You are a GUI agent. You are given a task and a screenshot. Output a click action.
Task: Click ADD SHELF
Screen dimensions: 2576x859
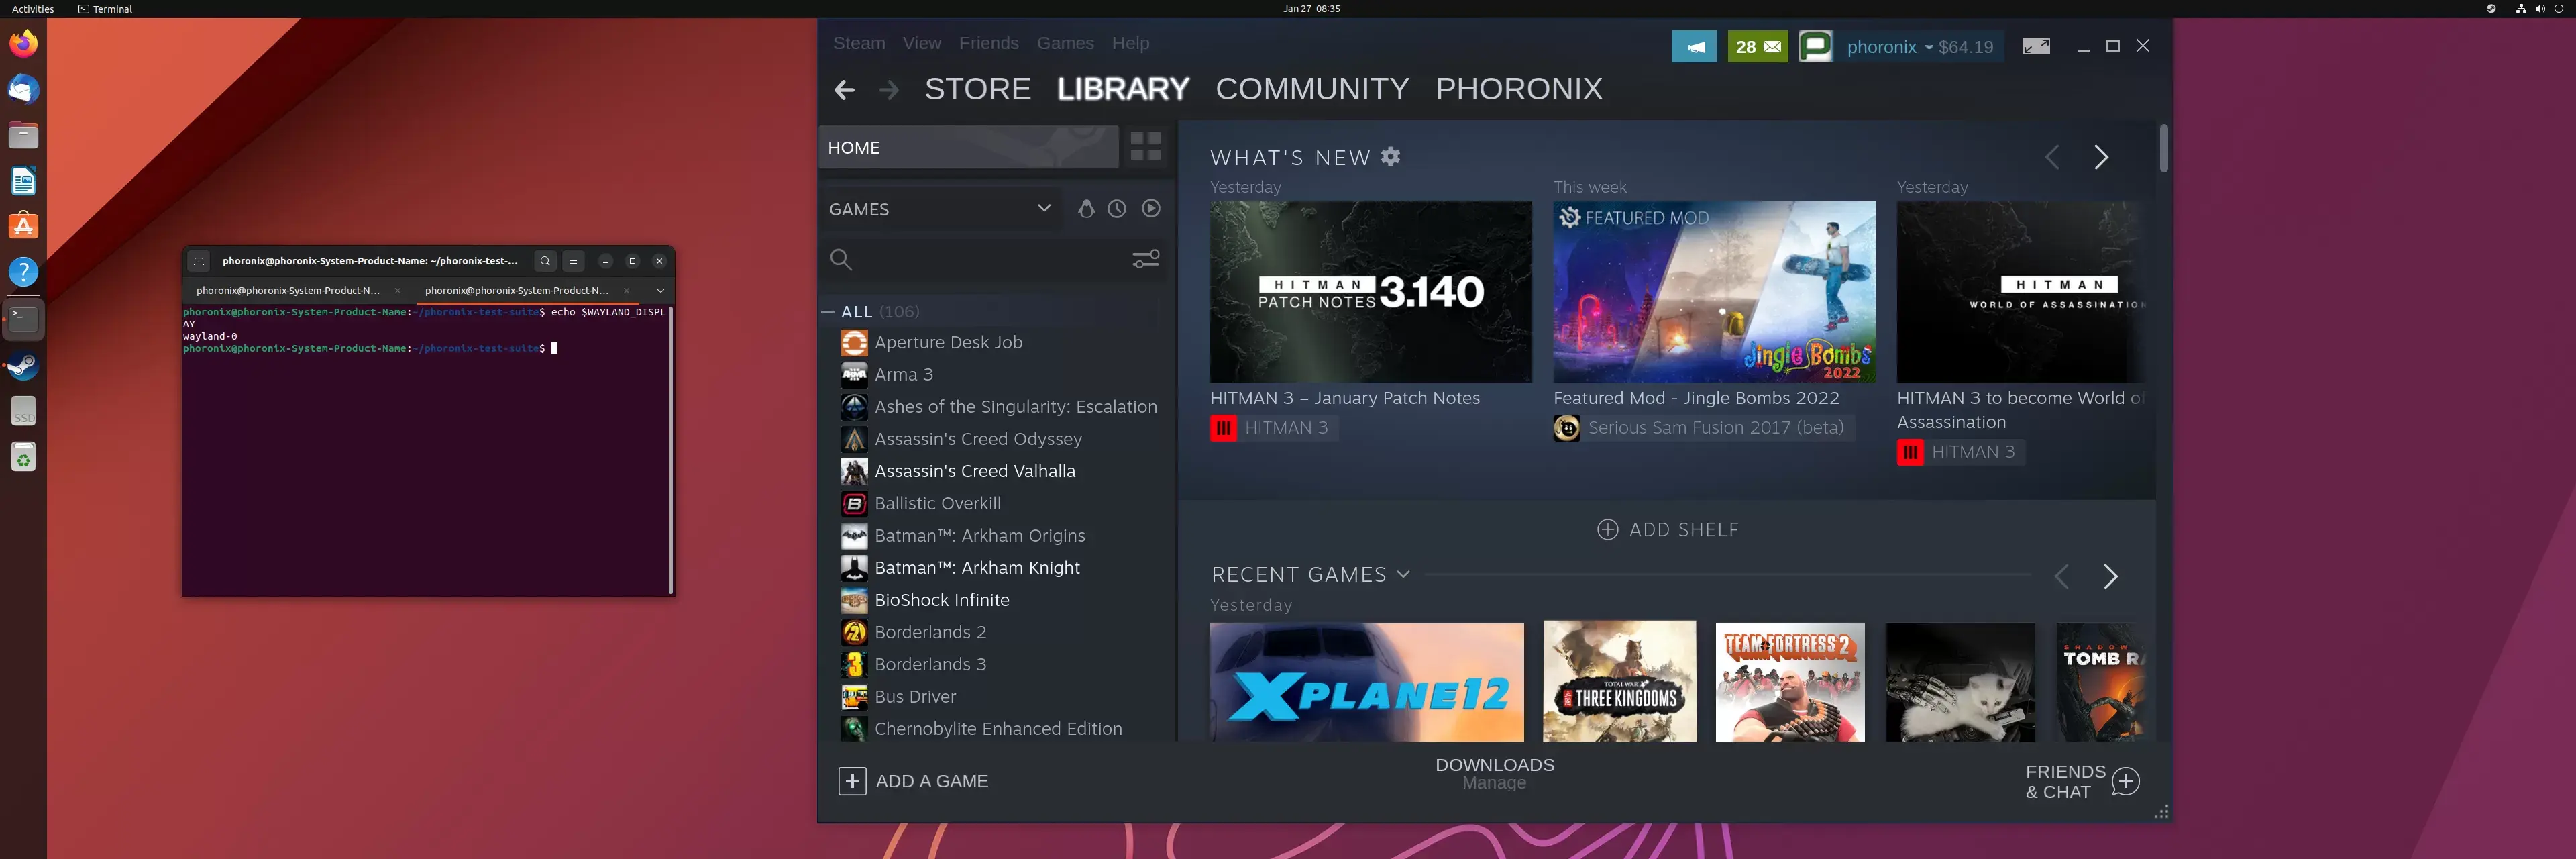1667,530
